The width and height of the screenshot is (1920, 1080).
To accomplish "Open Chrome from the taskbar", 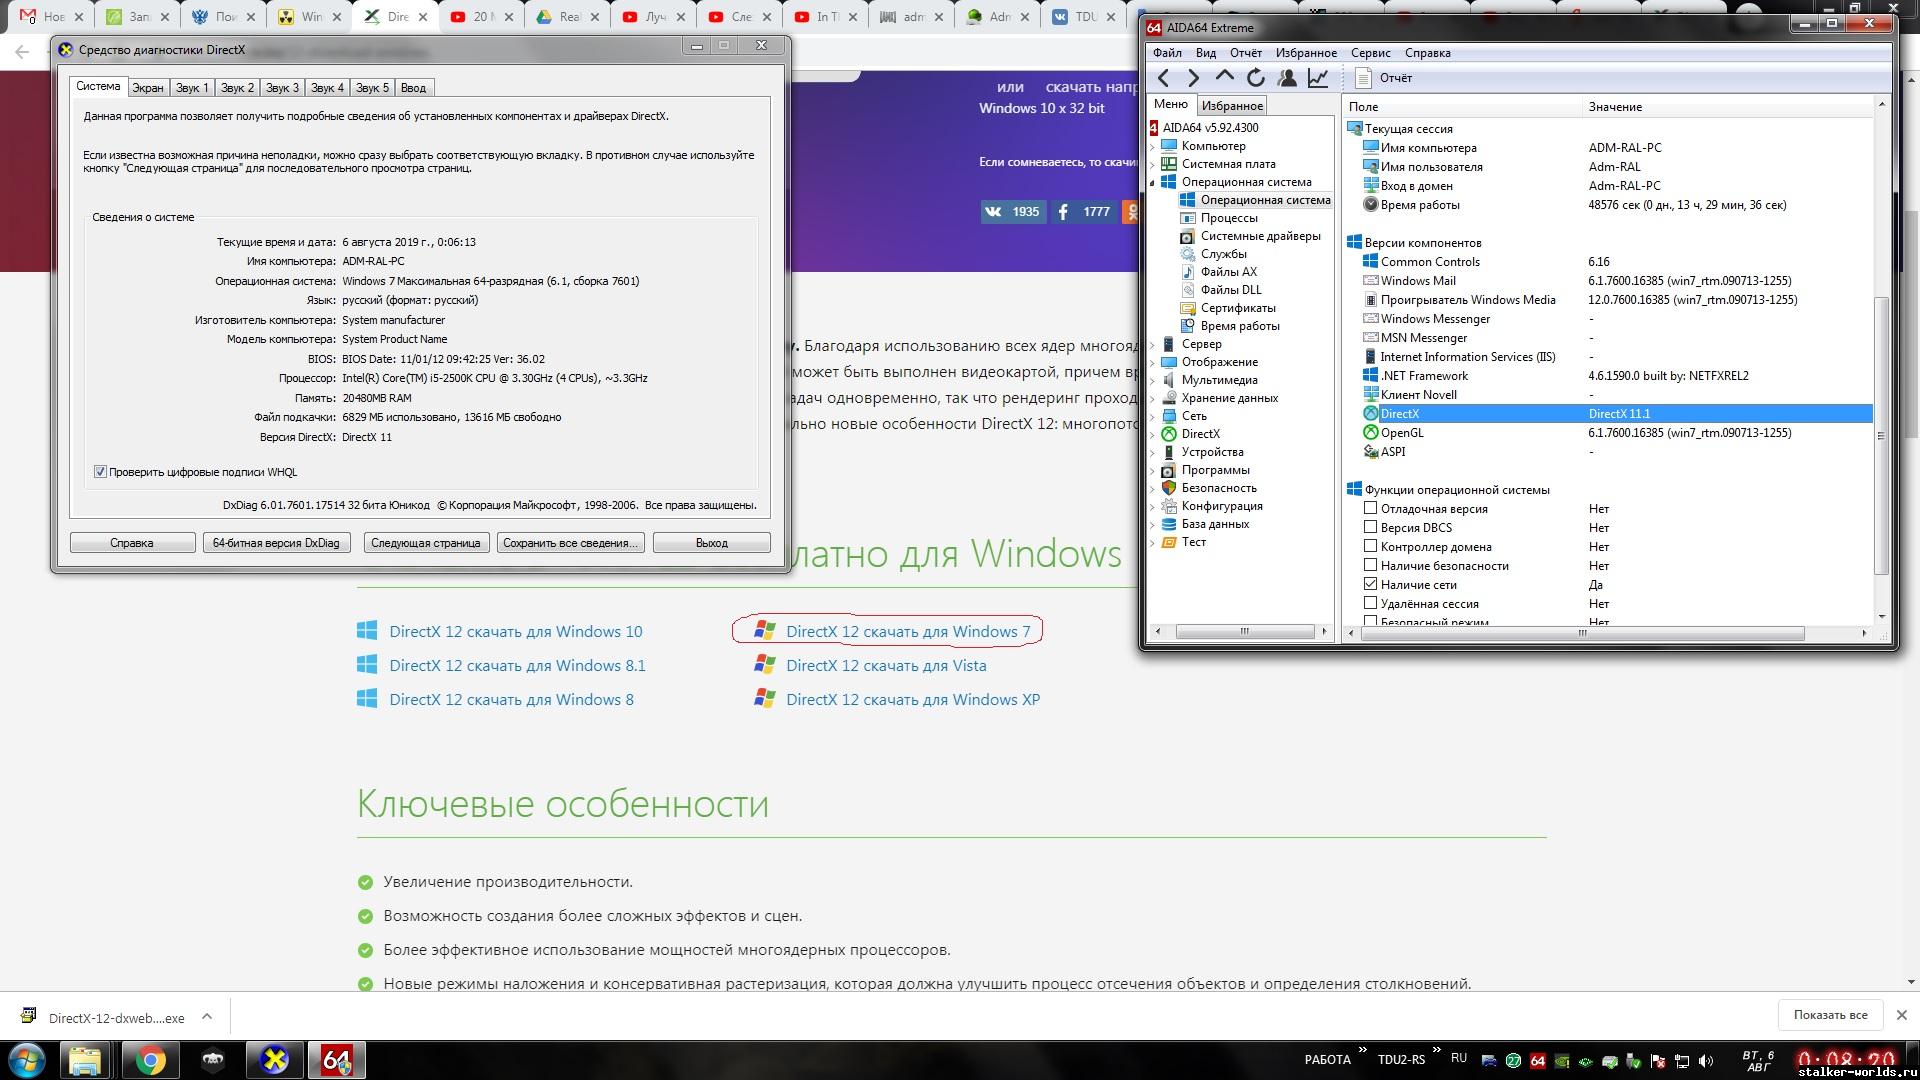I will click(x=151, y=1060).
